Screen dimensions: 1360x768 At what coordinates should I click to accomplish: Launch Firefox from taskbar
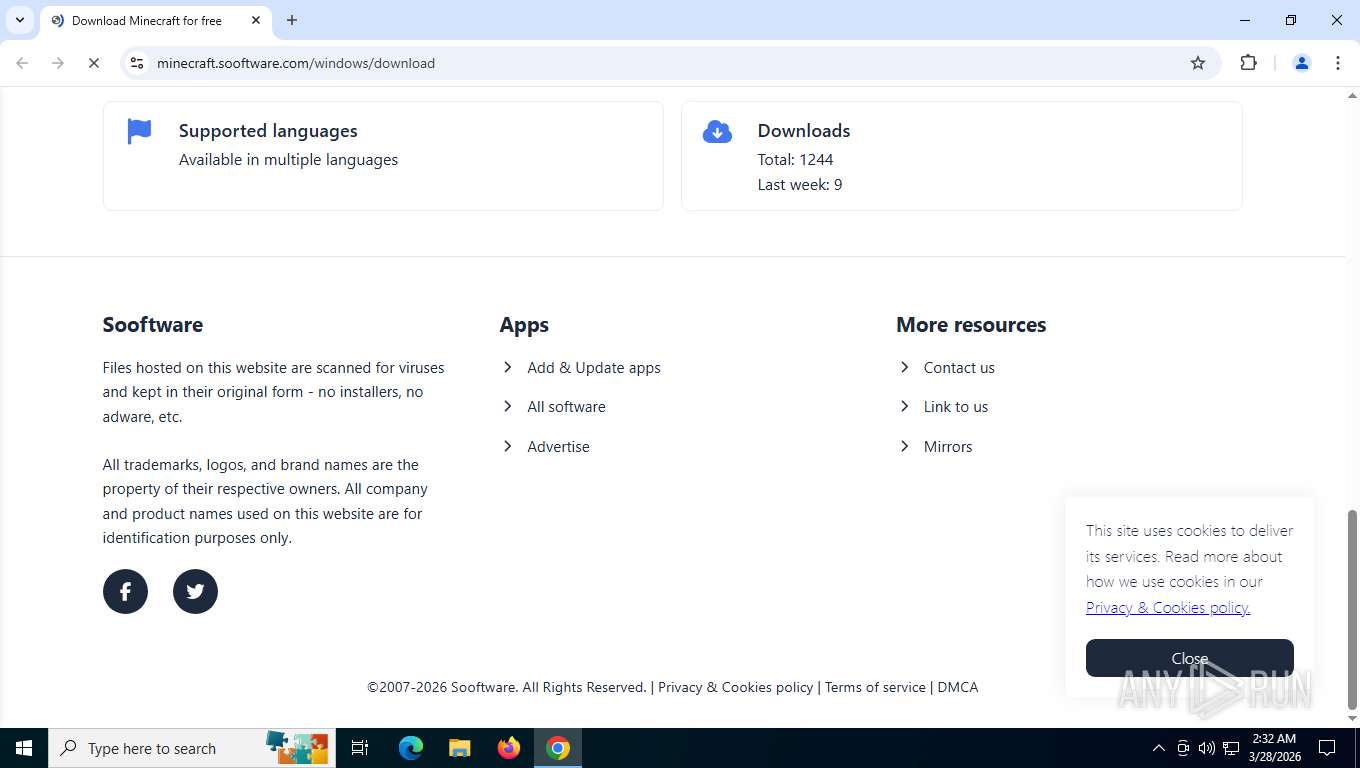[509, 748]
